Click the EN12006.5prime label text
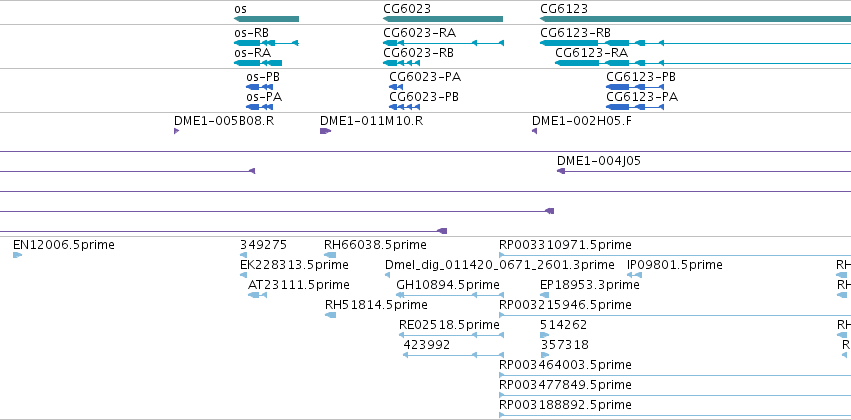Image resolution: width=851 pixels, height=420 pixels. pos(63,245)
